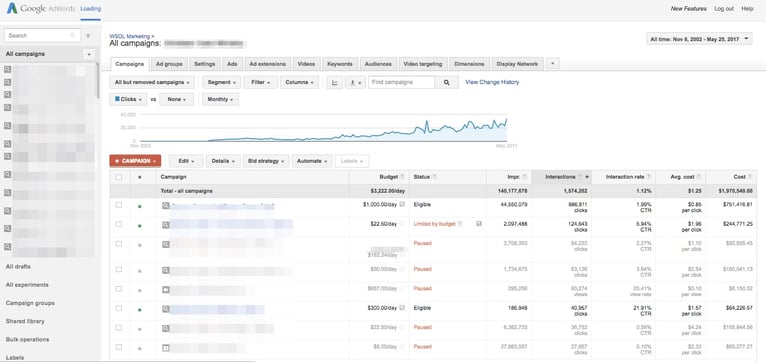Click the Google AdWords logo

(x=40, y=9)
